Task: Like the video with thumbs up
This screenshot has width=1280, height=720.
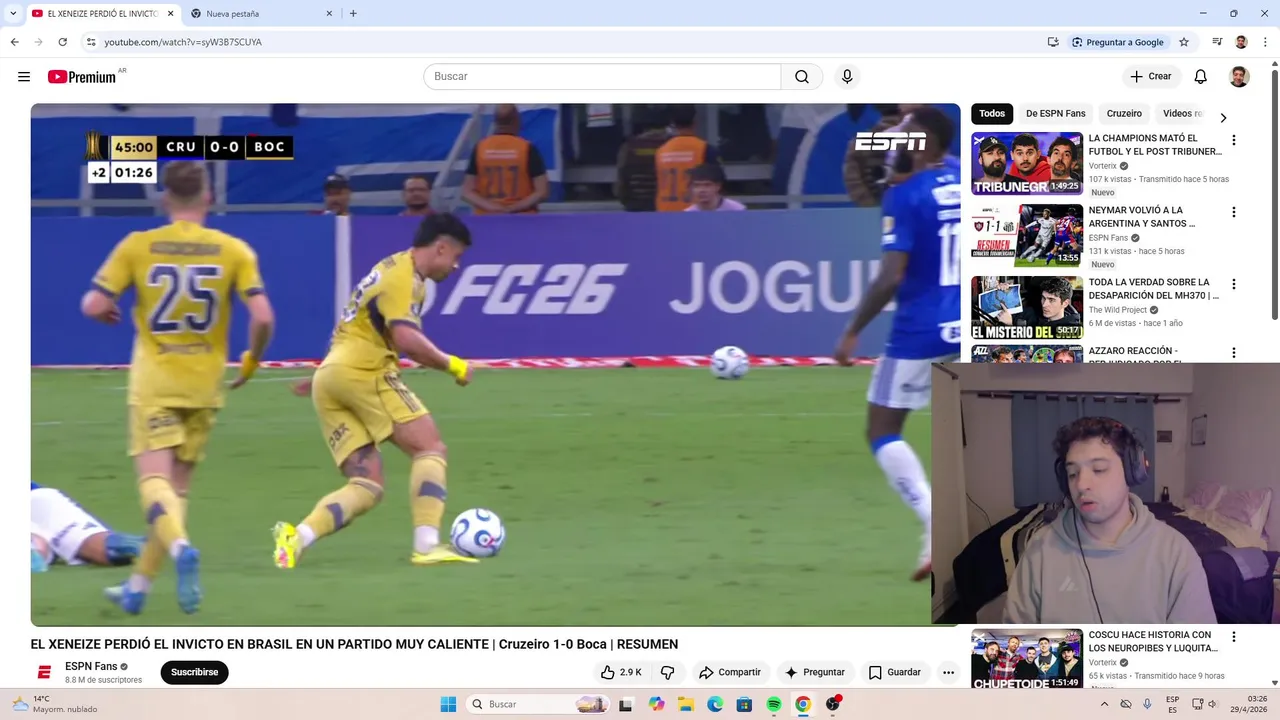Action: point(621,672)
